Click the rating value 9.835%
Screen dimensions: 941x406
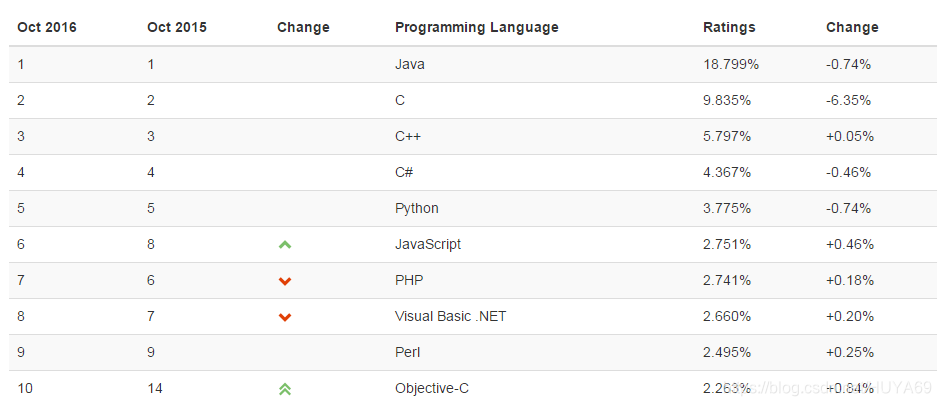pos(727,100)
